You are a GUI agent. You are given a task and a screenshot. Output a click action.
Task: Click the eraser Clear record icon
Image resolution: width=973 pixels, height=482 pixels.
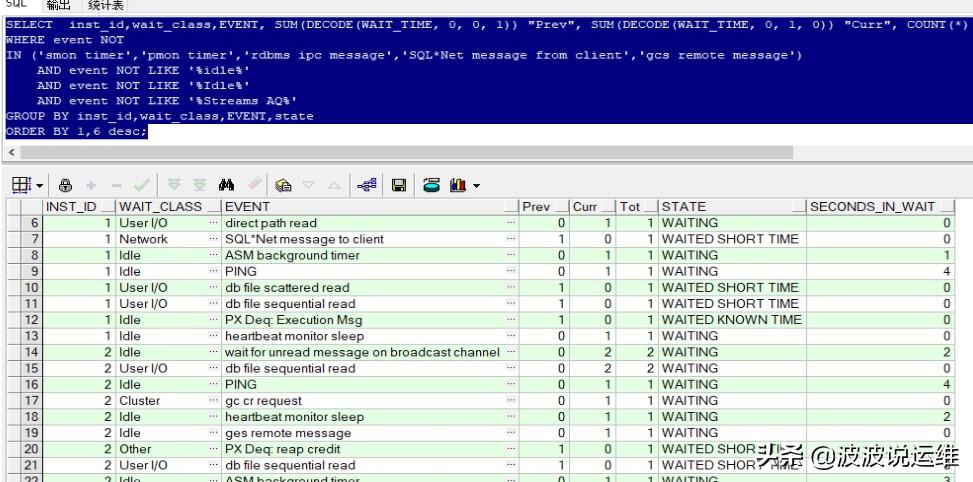pyautogui.click(x=254, y=185)
